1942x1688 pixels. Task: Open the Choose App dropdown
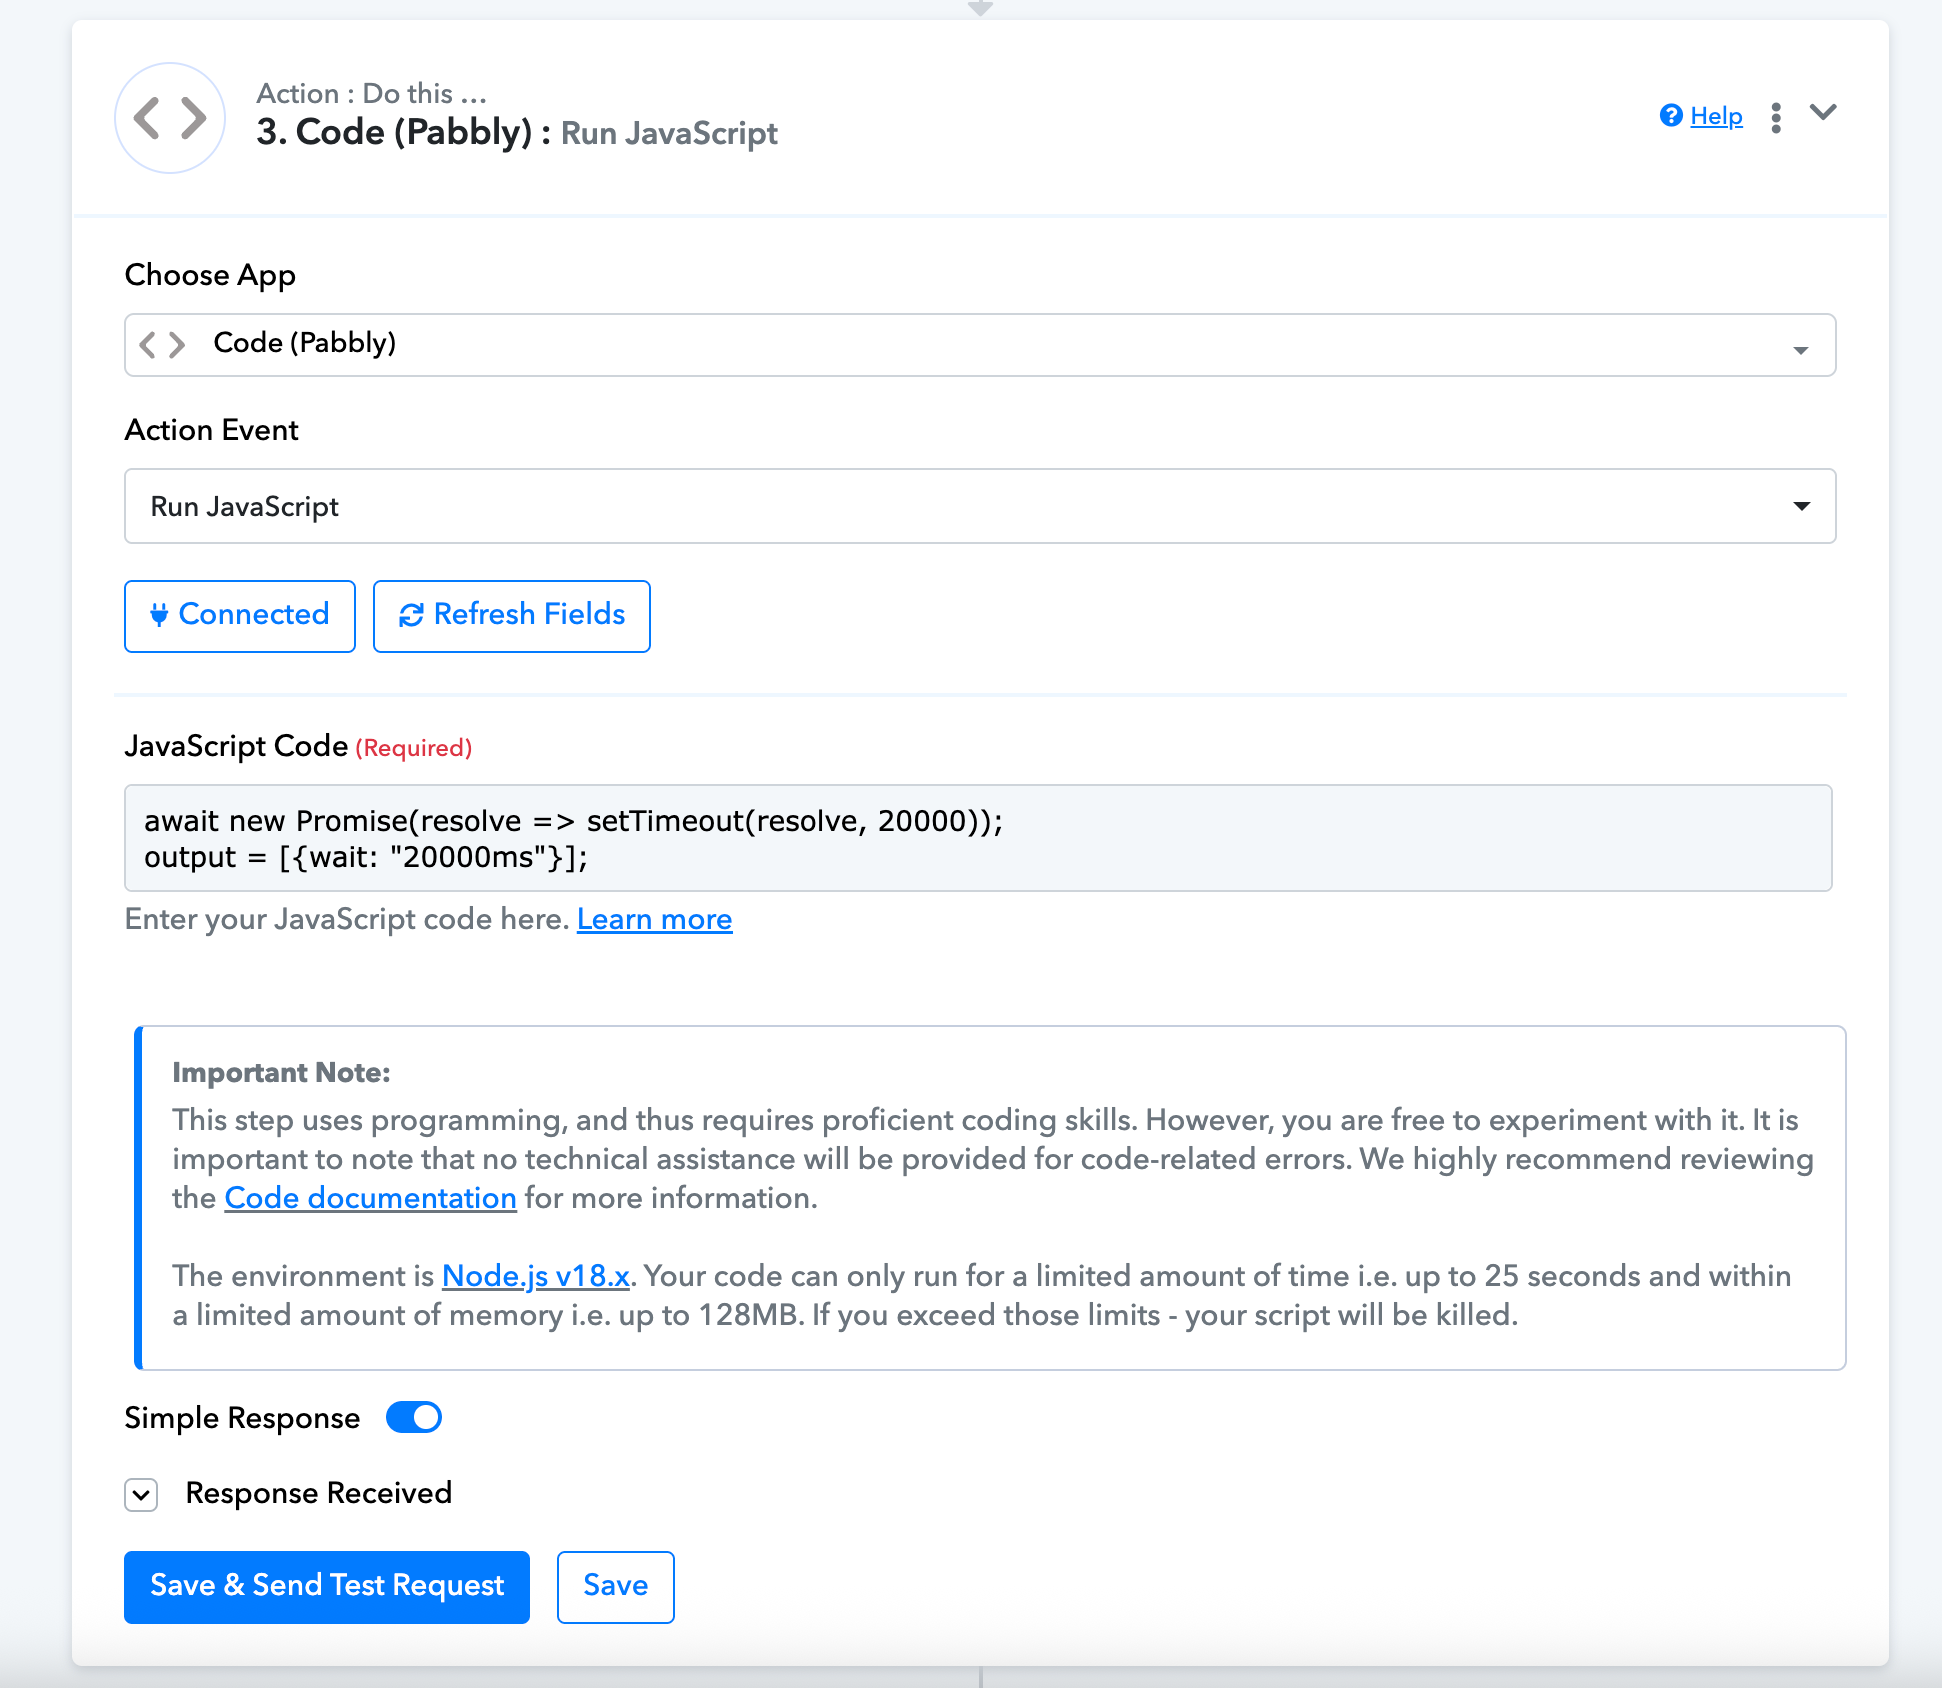point(980,345)
